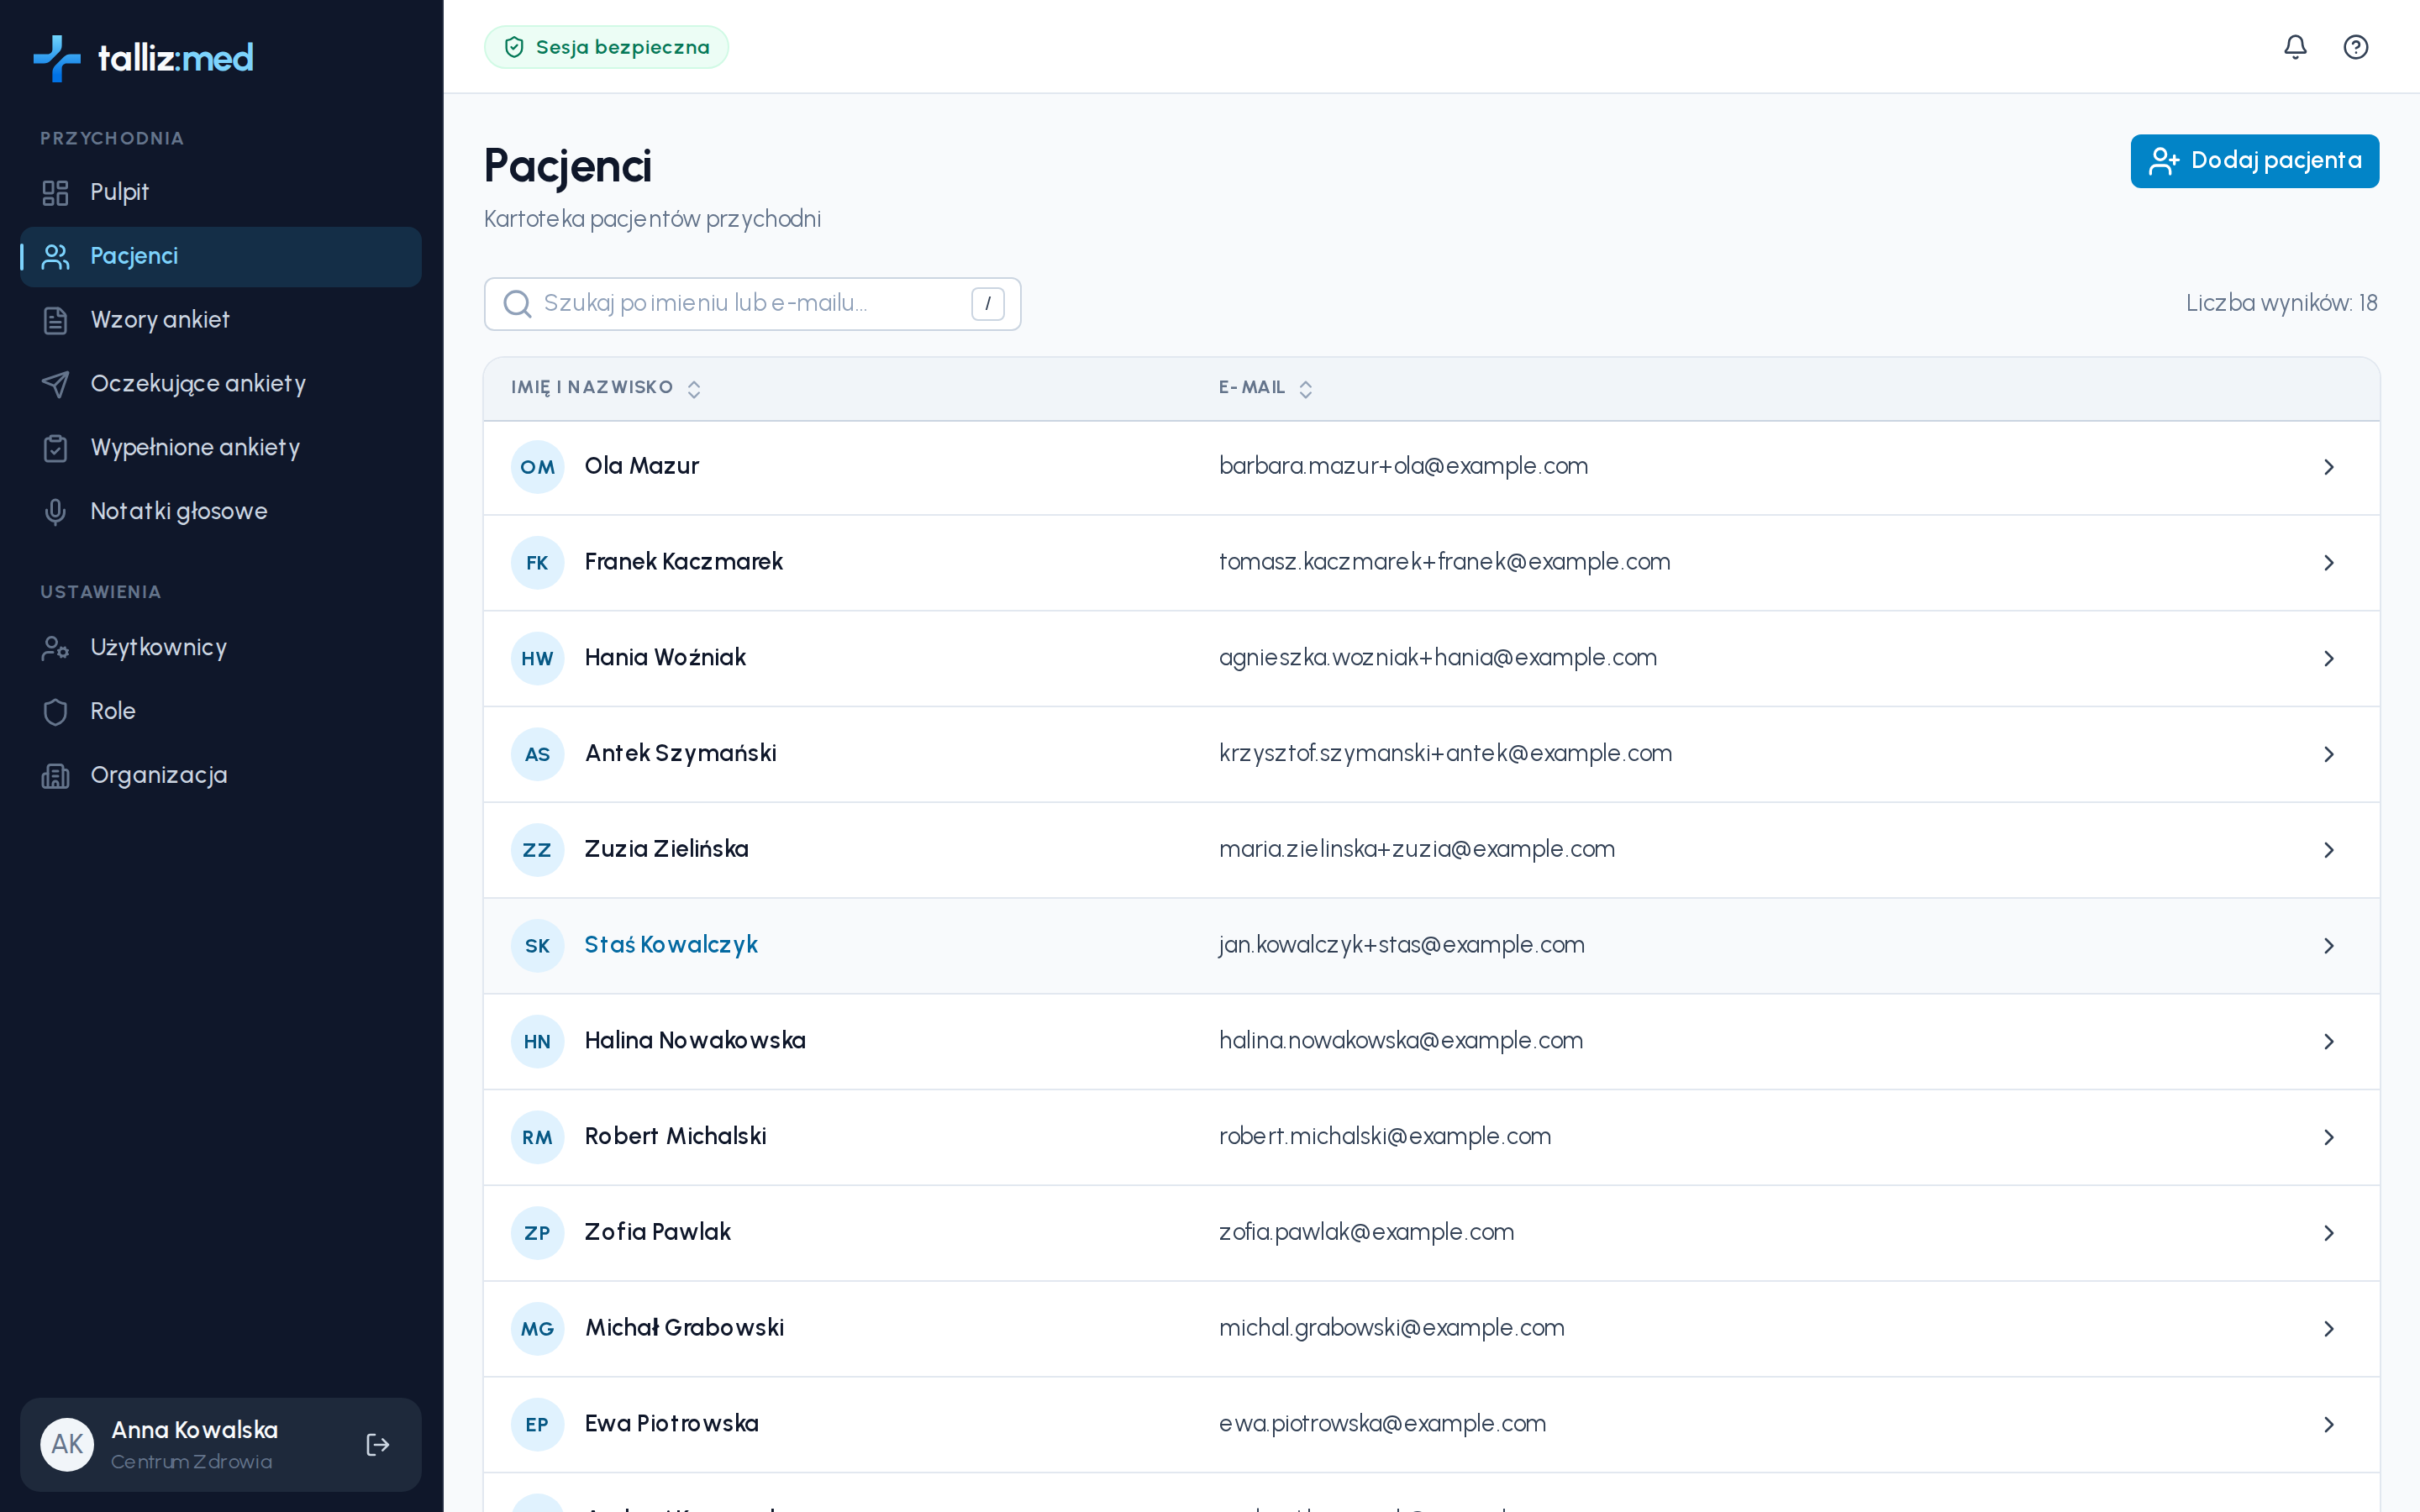Click the microphone Notatki głosowe icon

(55, 512)
